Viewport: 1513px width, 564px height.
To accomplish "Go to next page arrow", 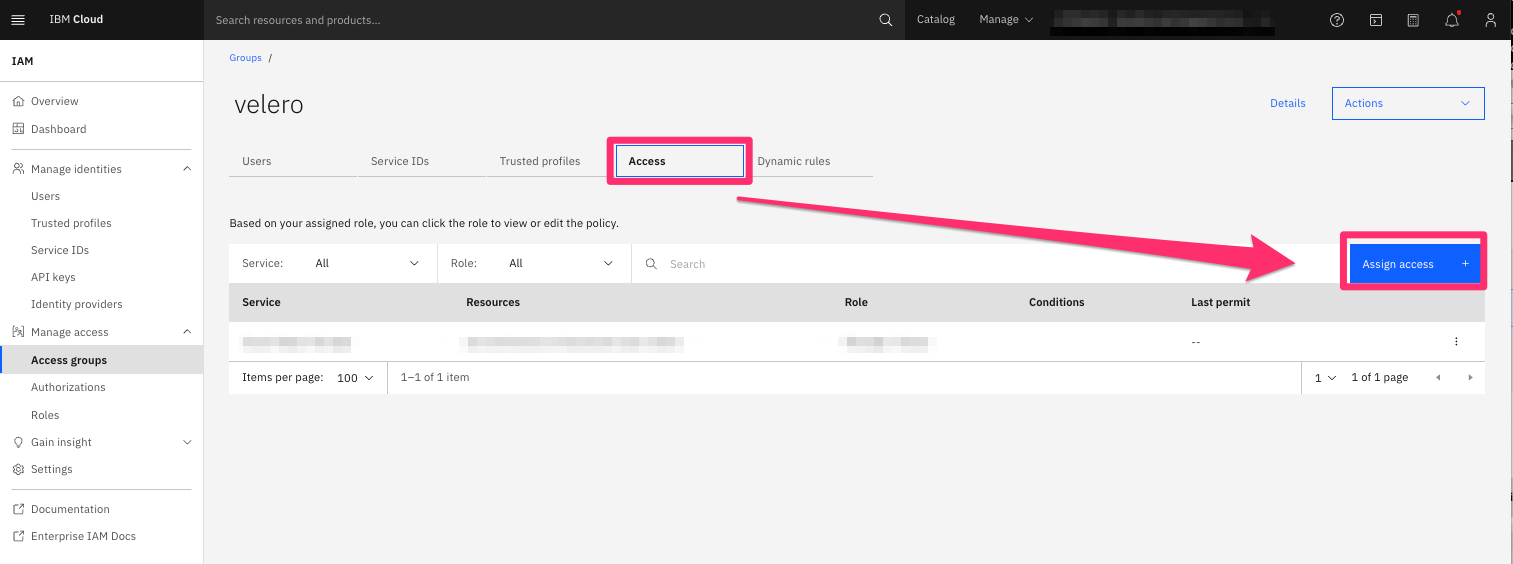I will click(1470, 378).
